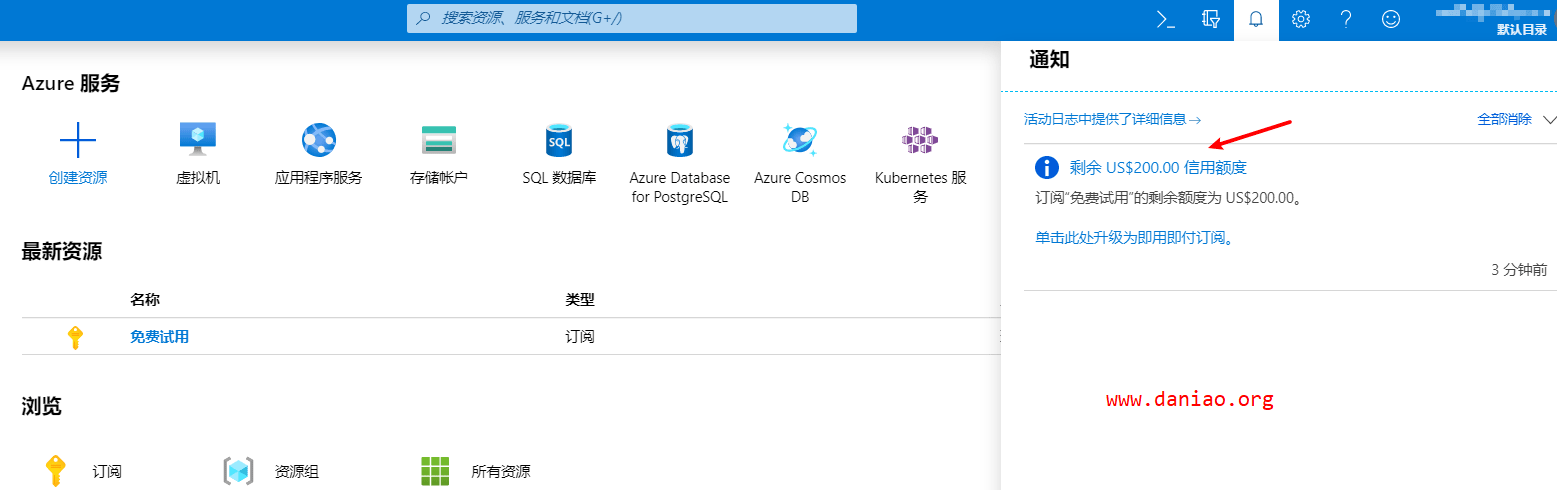The image size is (1557, 490).
Task: Launch the Azure Cosmos DB icon
Action: tap(800, 141)
